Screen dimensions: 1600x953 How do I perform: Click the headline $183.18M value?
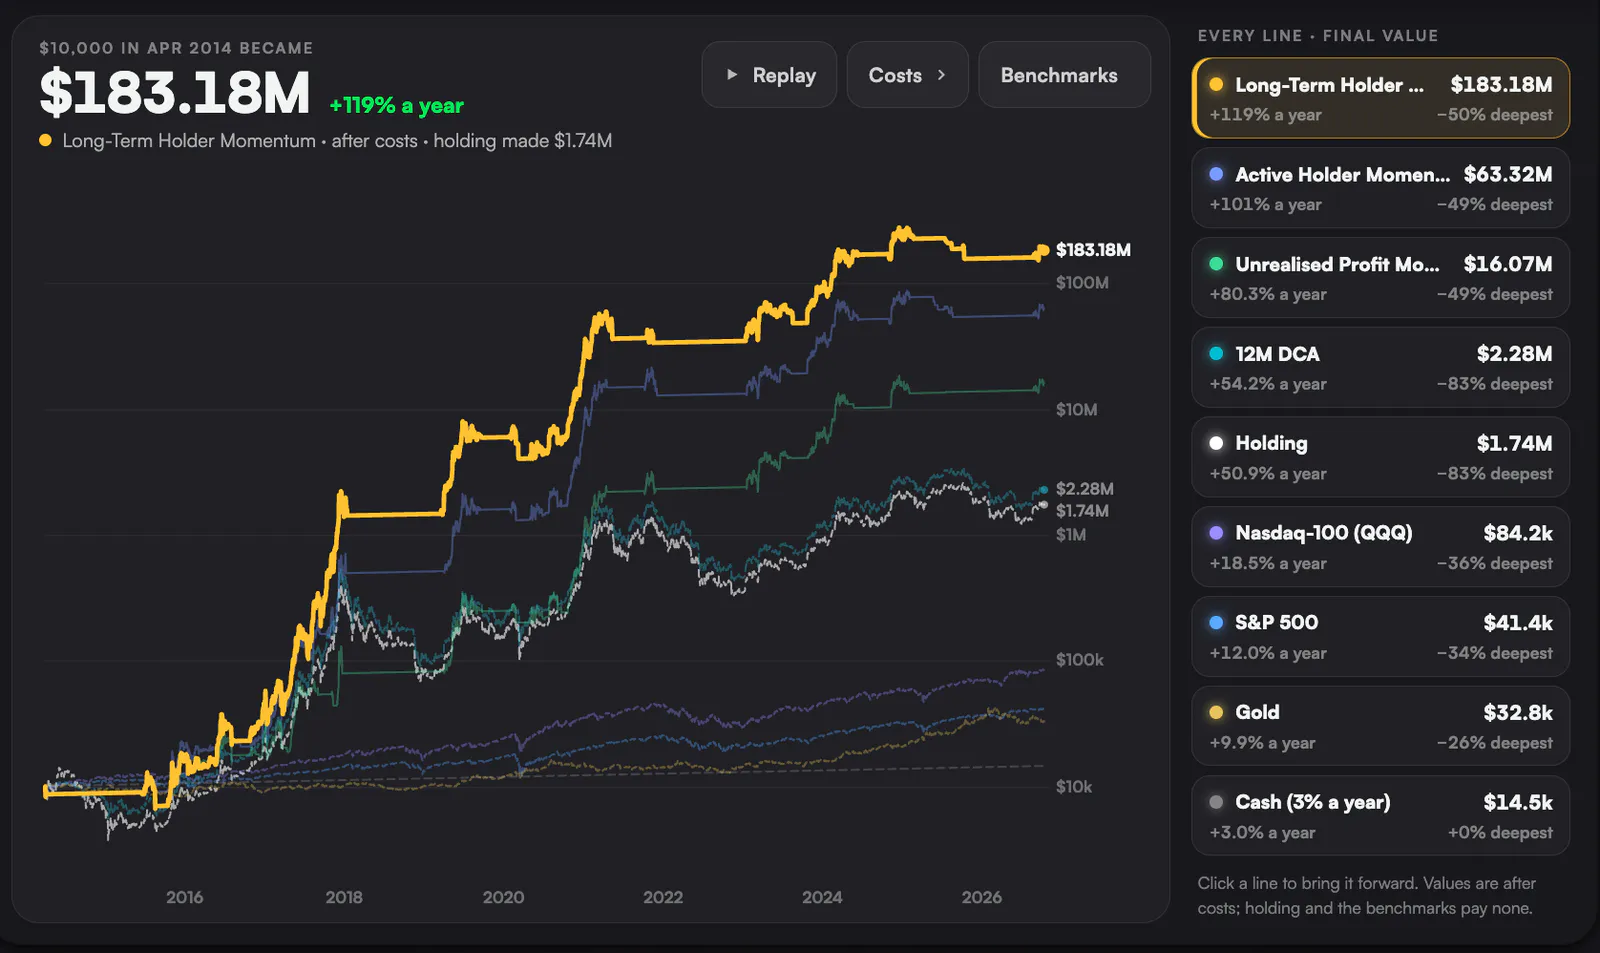[x=175, y=93]
